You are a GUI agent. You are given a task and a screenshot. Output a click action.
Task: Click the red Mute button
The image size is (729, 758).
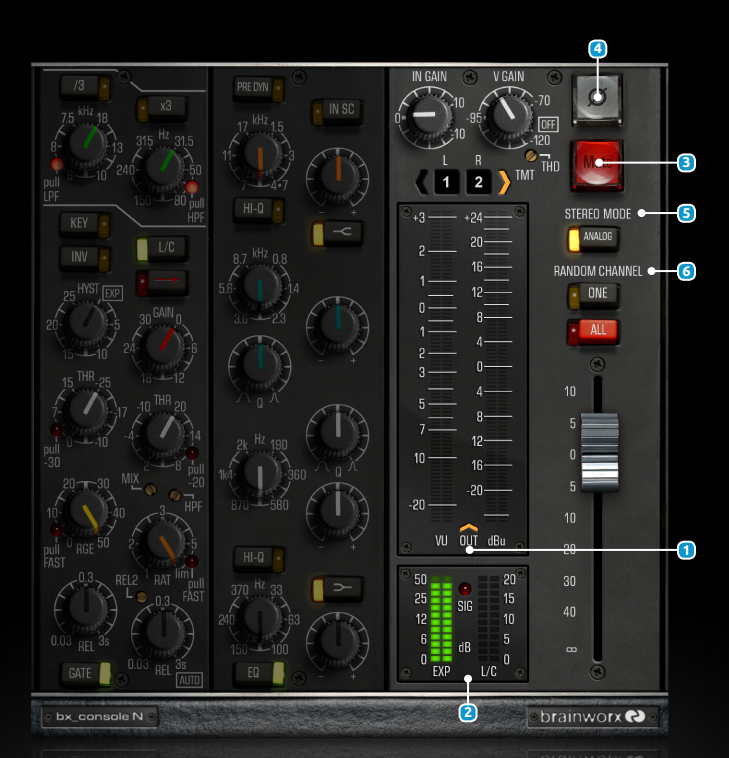[x=597, y=165]
